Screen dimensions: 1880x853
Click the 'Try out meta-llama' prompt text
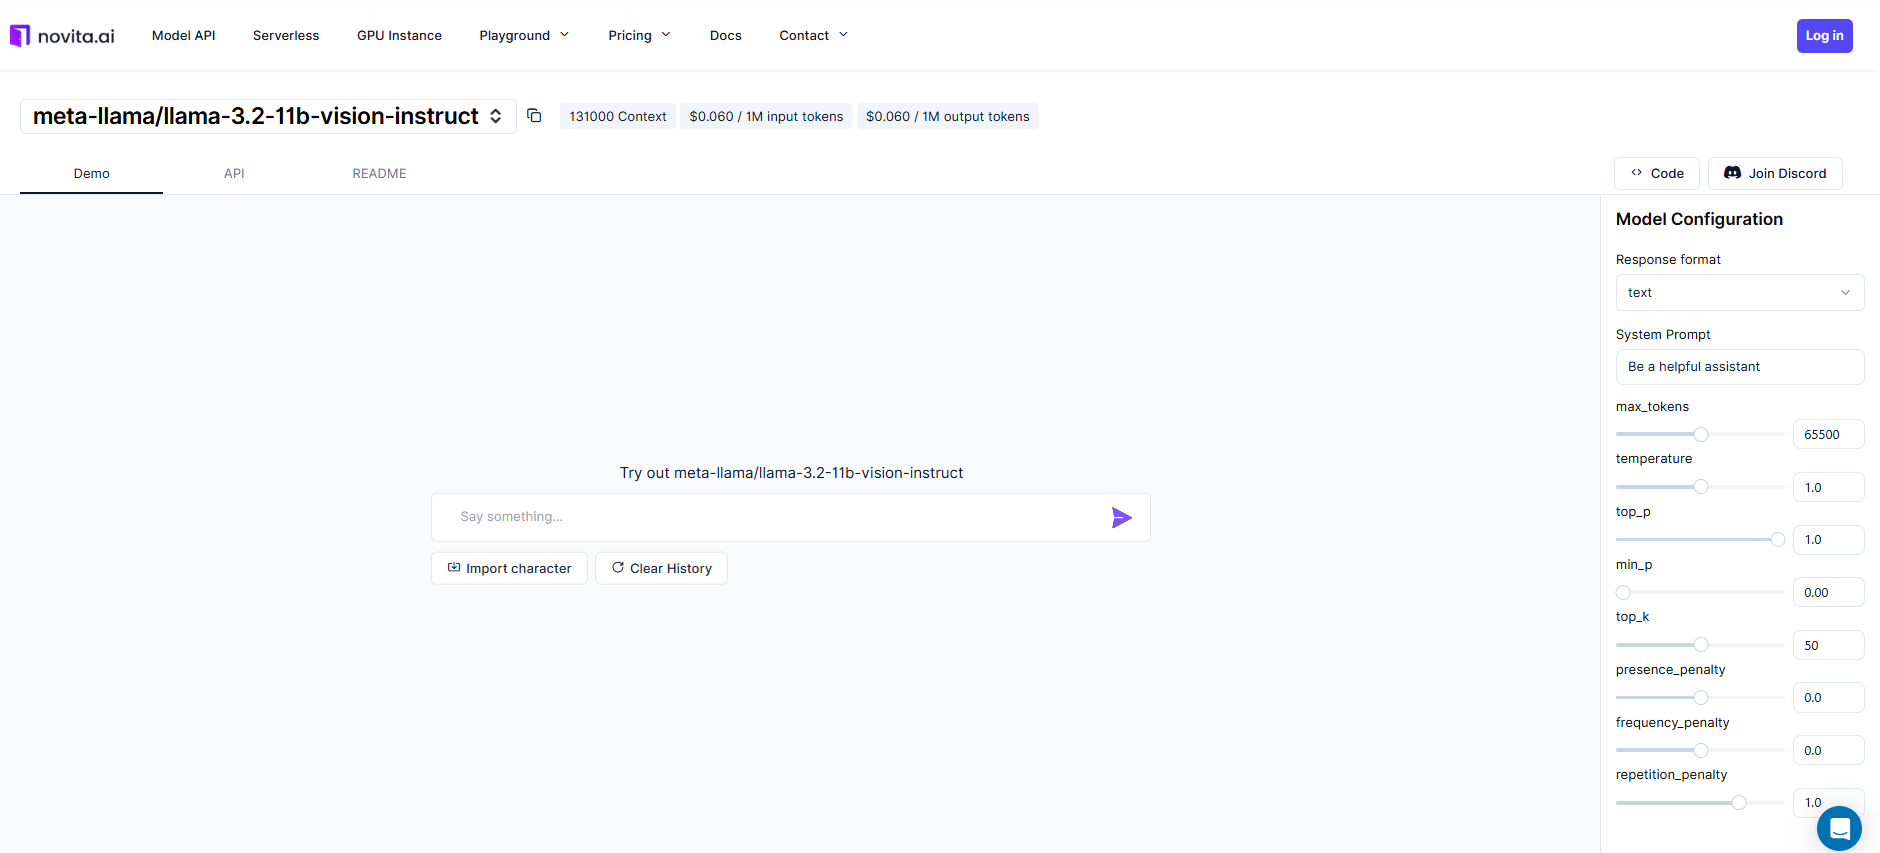tap(791, 473)
